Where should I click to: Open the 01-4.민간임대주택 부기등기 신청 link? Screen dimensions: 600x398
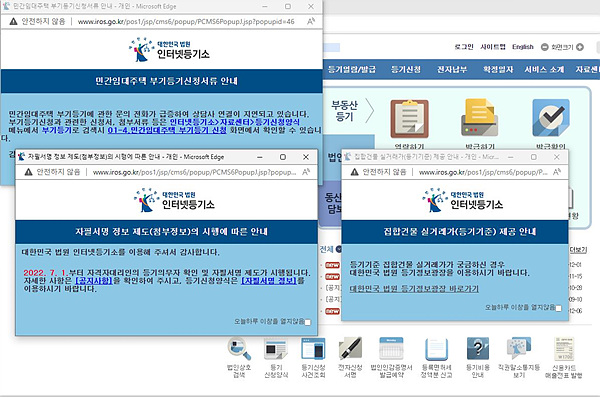click(x=167, y=130)
